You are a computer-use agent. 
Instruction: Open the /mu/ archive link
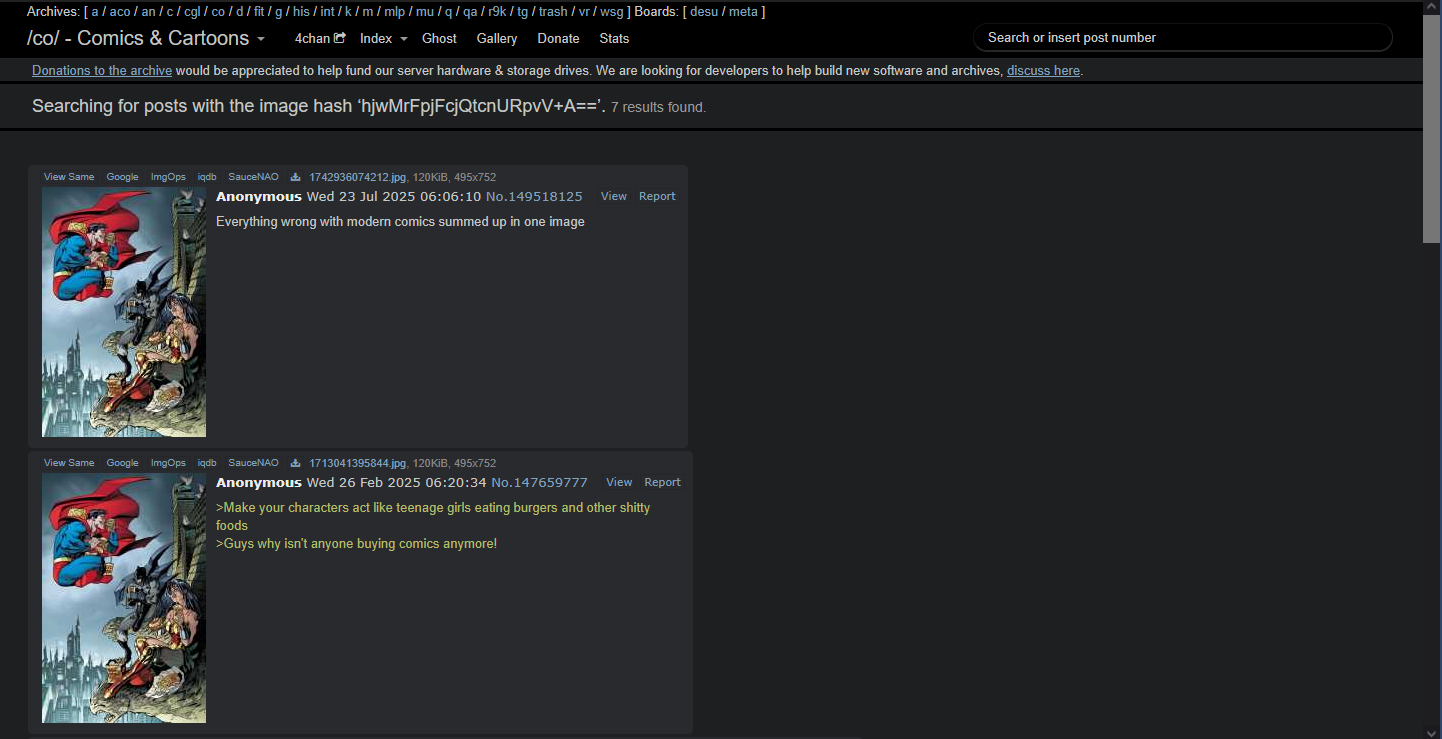coord(424,12)
